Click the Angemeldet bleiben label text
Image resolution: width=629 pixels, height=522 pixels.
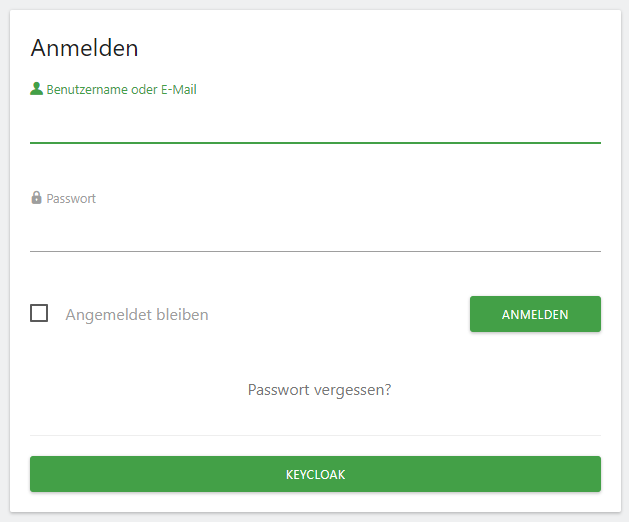point(137,315)
